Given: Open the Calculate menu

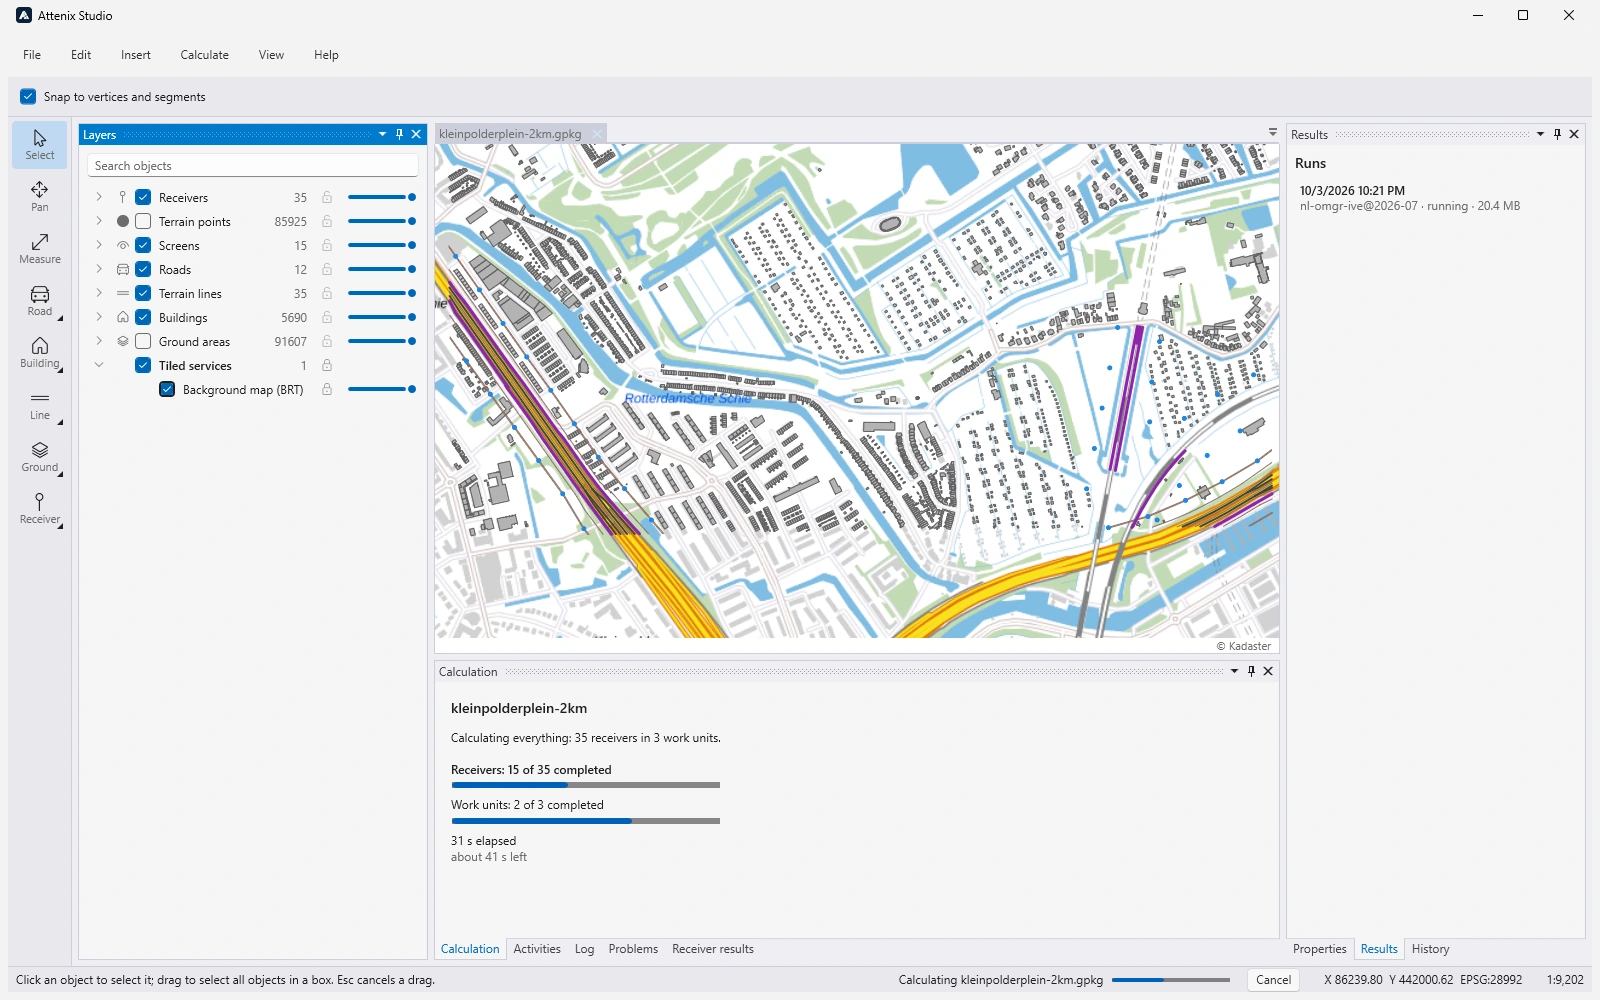Looking at the screenshot, I should click(205, 55).
